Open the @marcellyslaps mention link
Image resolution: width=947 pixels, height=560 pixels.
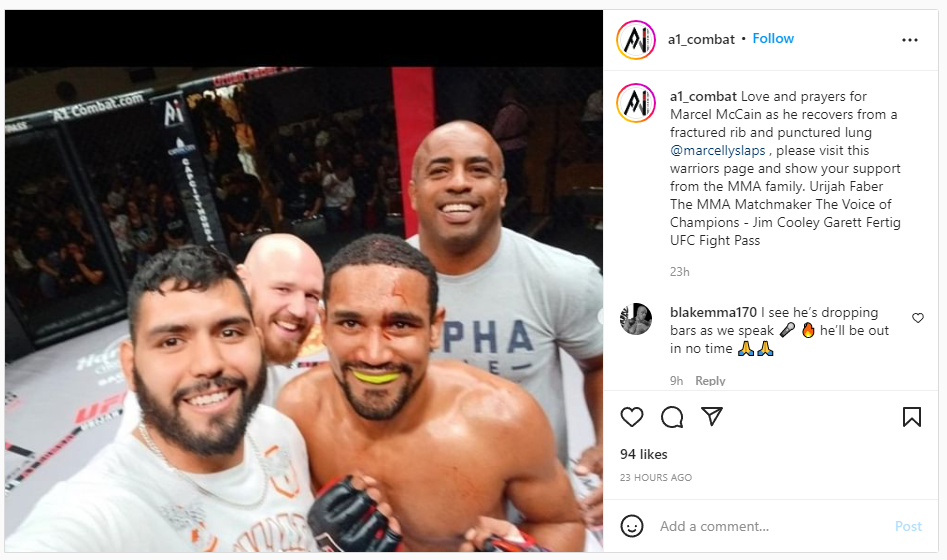[x=717, y=150]
